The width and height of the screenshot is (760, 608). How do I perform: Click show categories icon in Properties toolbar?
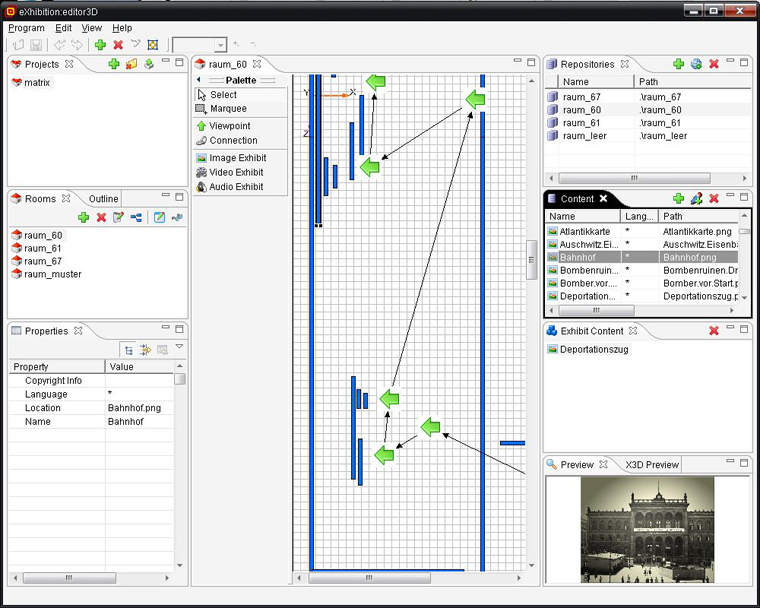(x=128, y=350)
